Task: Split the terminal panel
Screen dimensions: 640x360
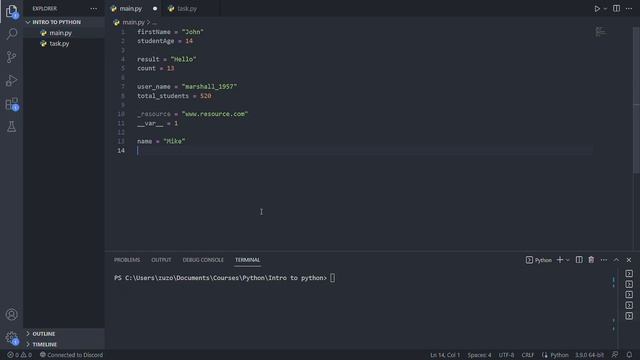Action: (x=579, y=260)
